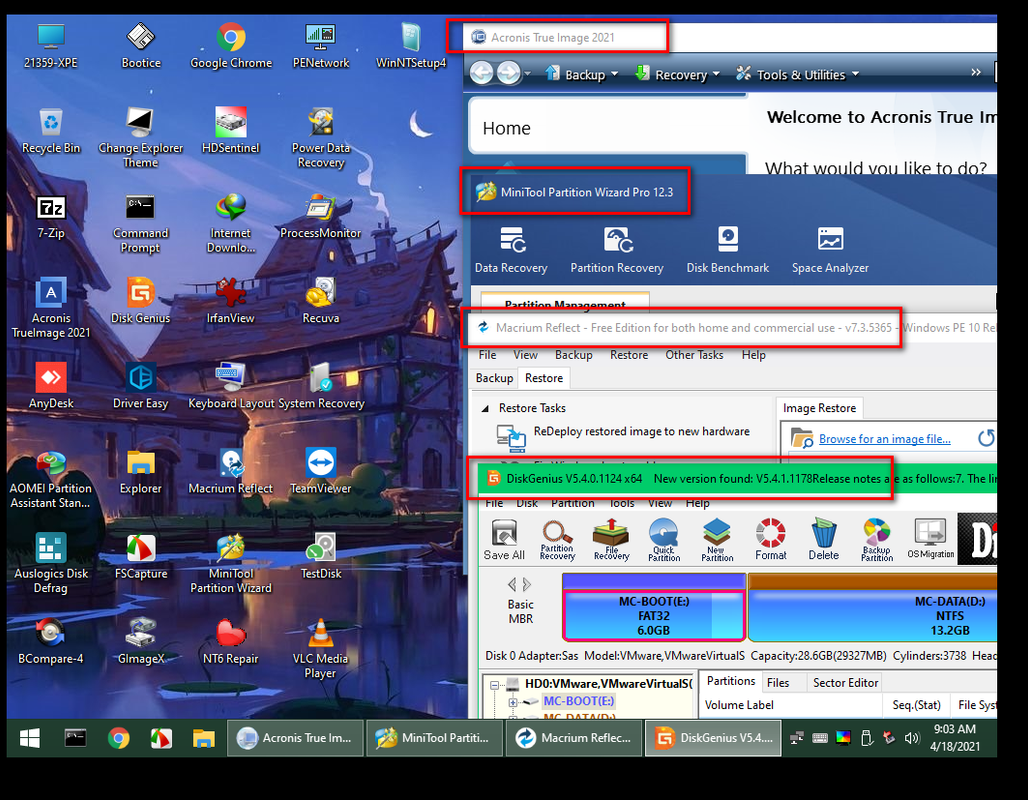The width and height of the screenshot is (1028, 800).
Task: Open PENetwork desktop icon
Action: (x=321, y=45)
